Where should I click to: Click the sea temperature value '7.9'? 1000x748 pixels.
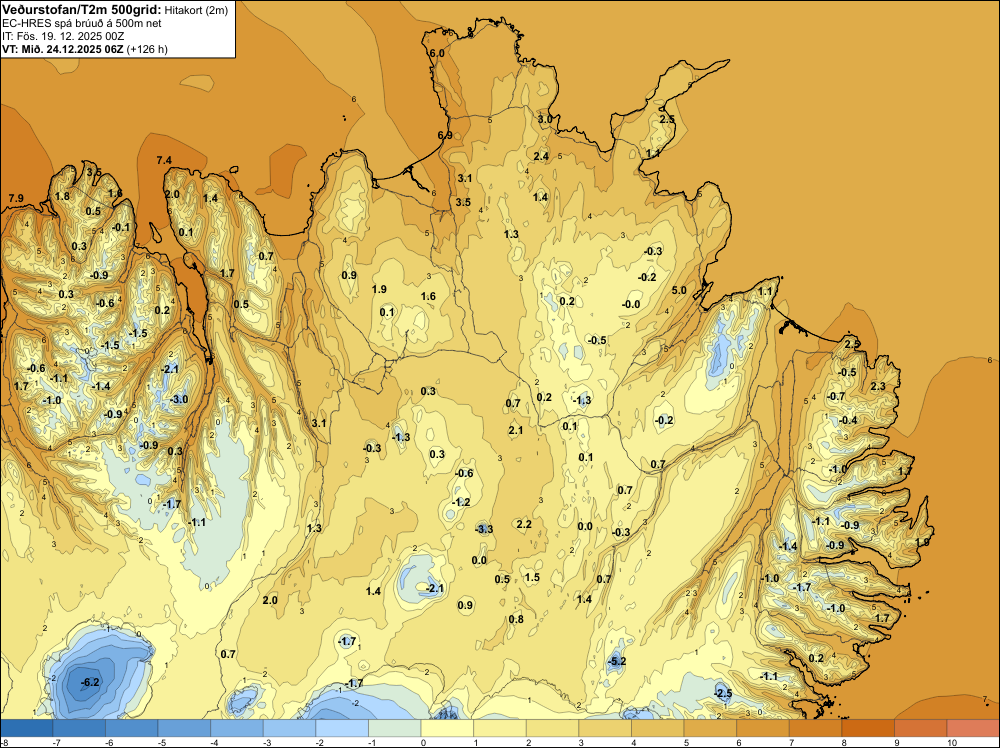[16, 198]
